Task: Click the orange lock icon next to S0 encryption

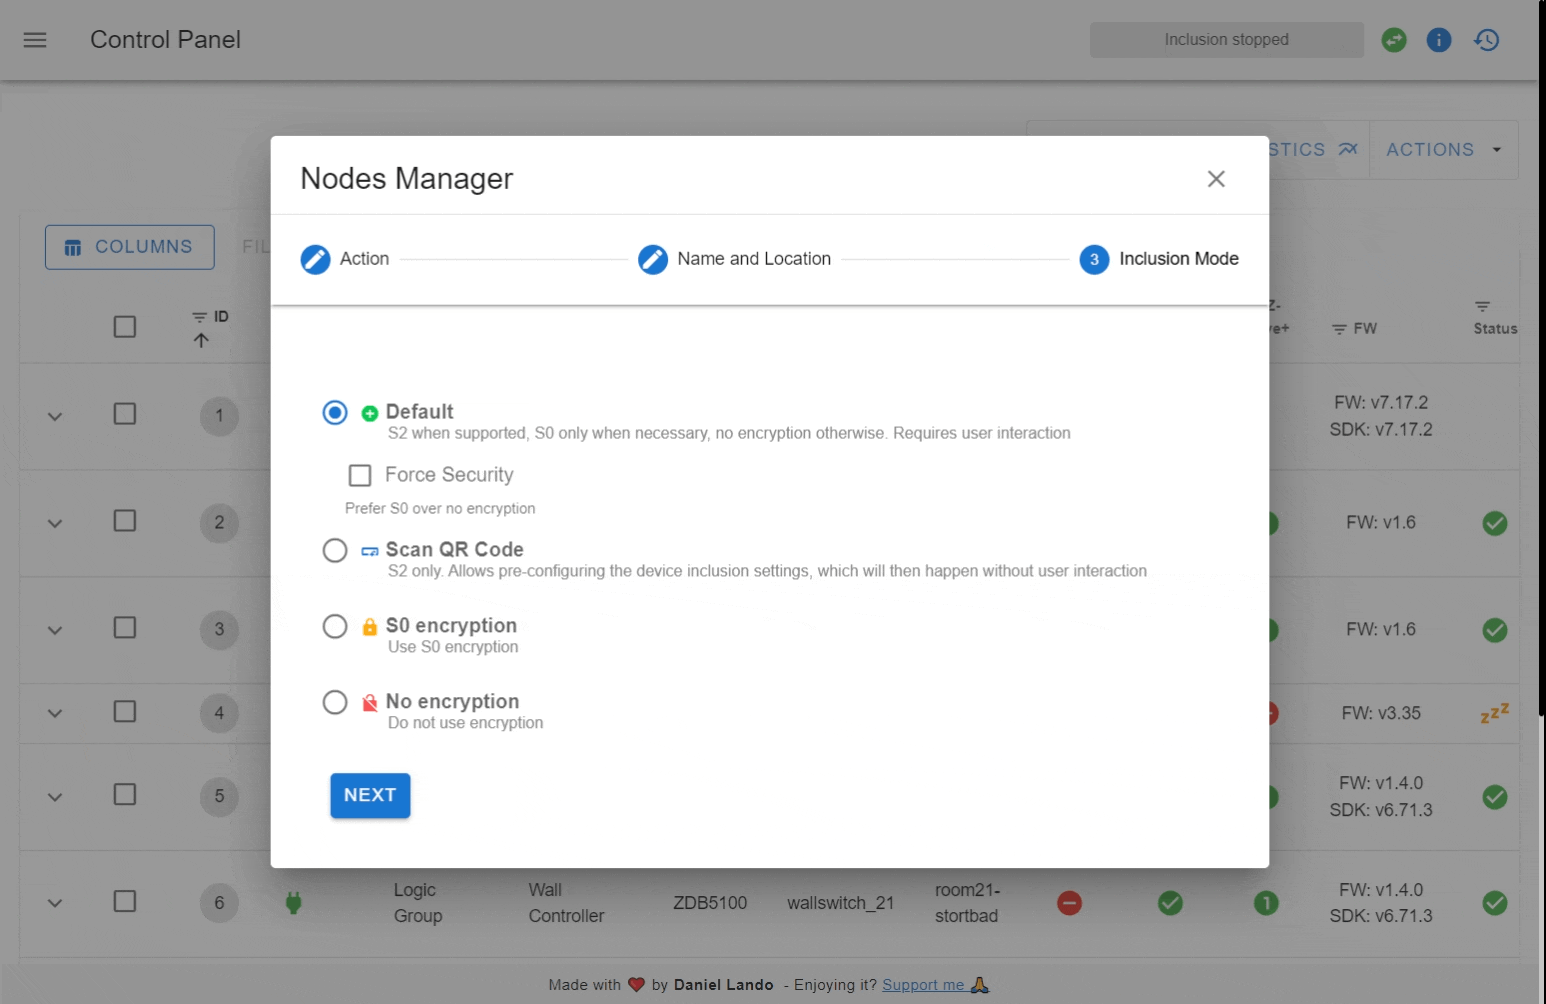Action: [x=368, y=626]
